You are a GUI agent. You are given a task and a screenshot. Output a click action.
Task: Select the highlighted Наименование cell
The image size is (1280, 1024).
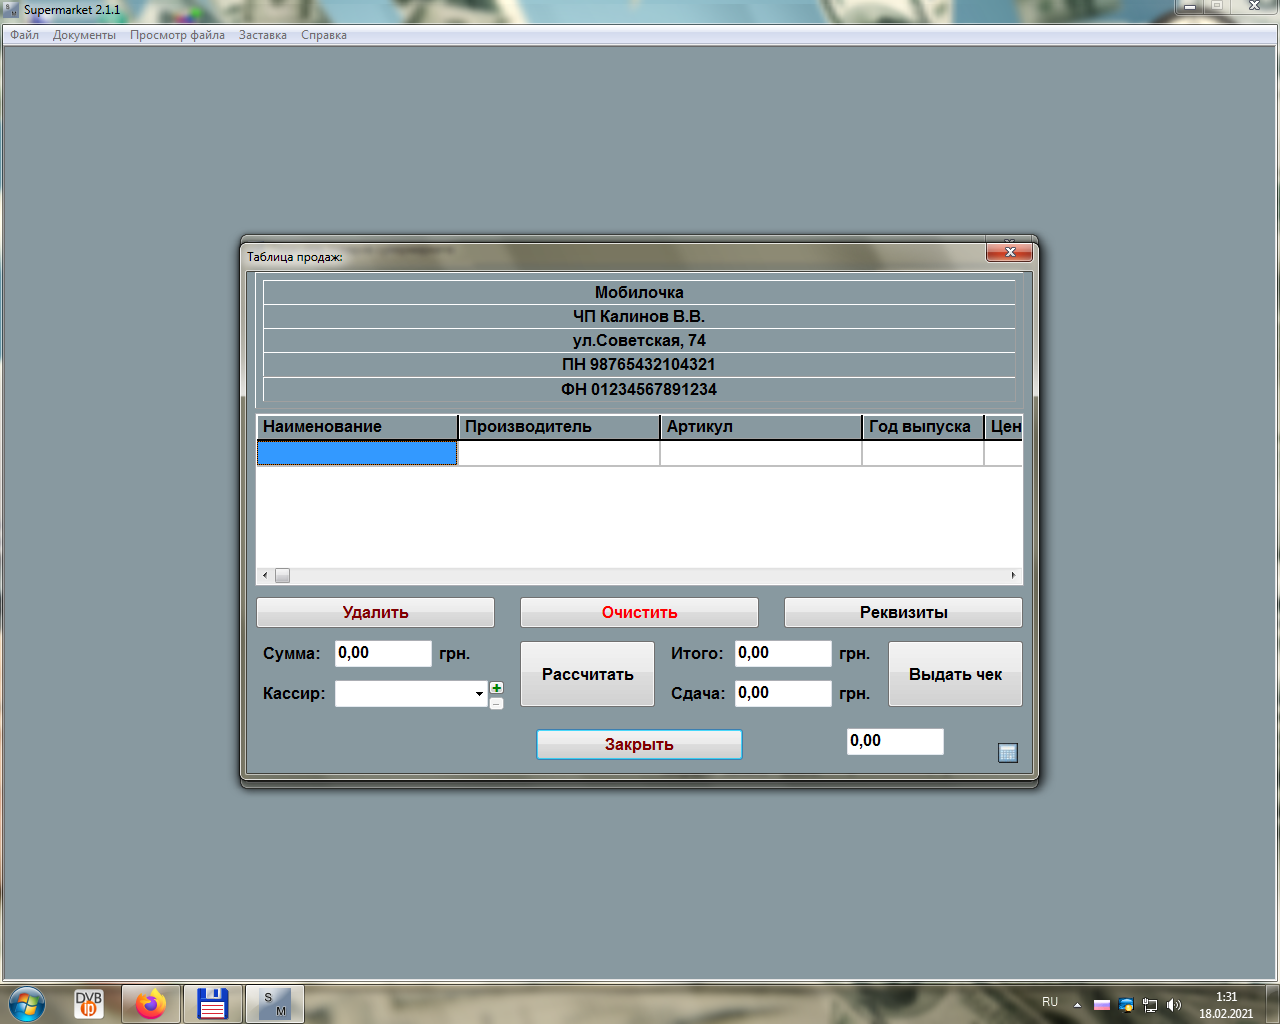(x=357, y=453)
